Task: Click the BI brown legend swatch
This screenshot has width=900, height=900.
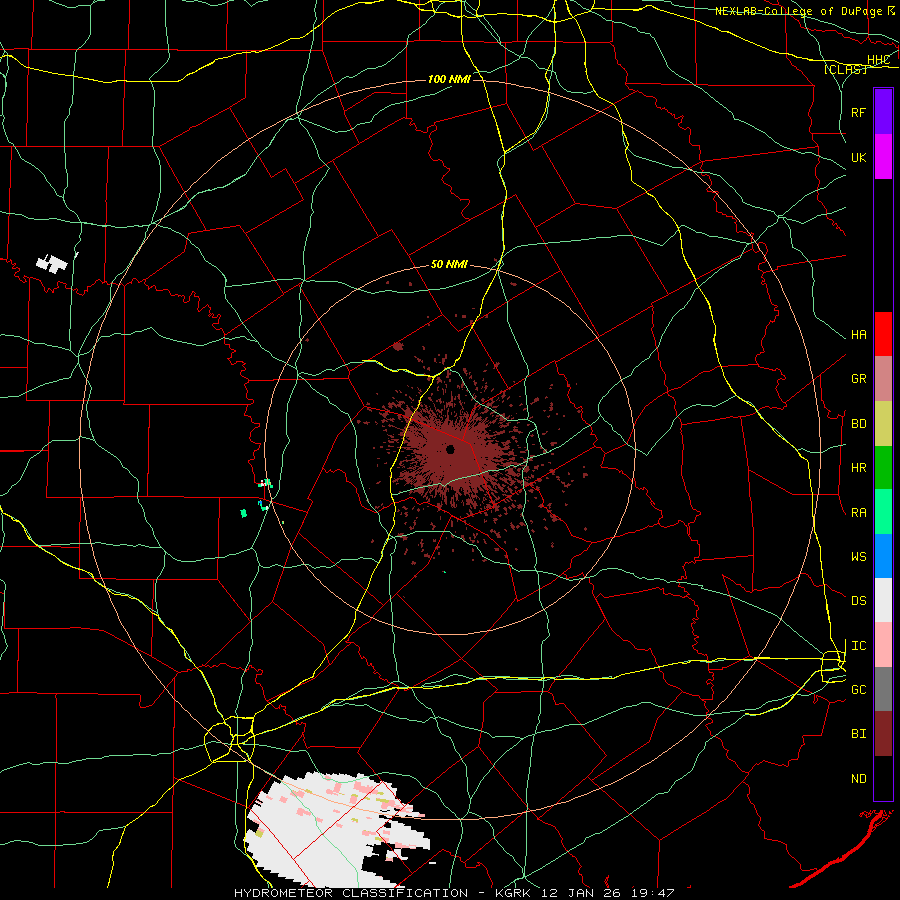Action: pos(883,734)
